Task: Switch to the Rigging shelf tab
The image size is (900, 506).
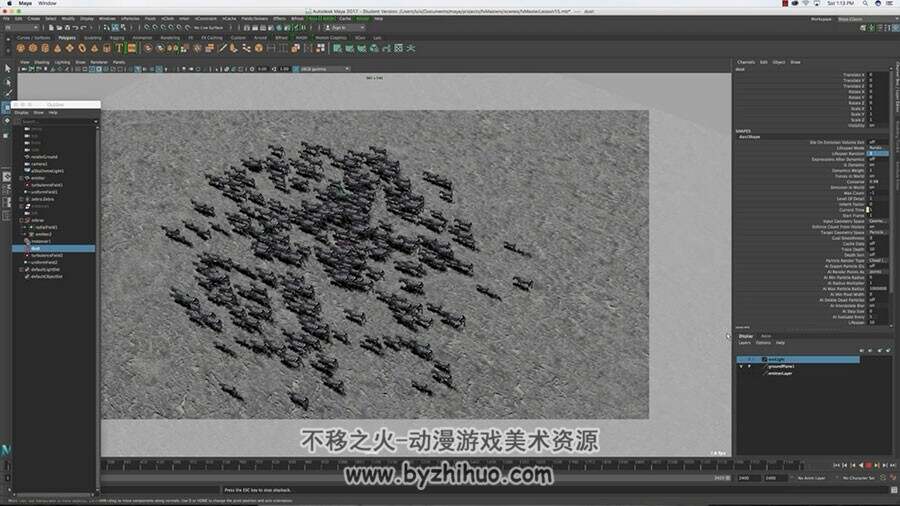Action: coord(117,38)
